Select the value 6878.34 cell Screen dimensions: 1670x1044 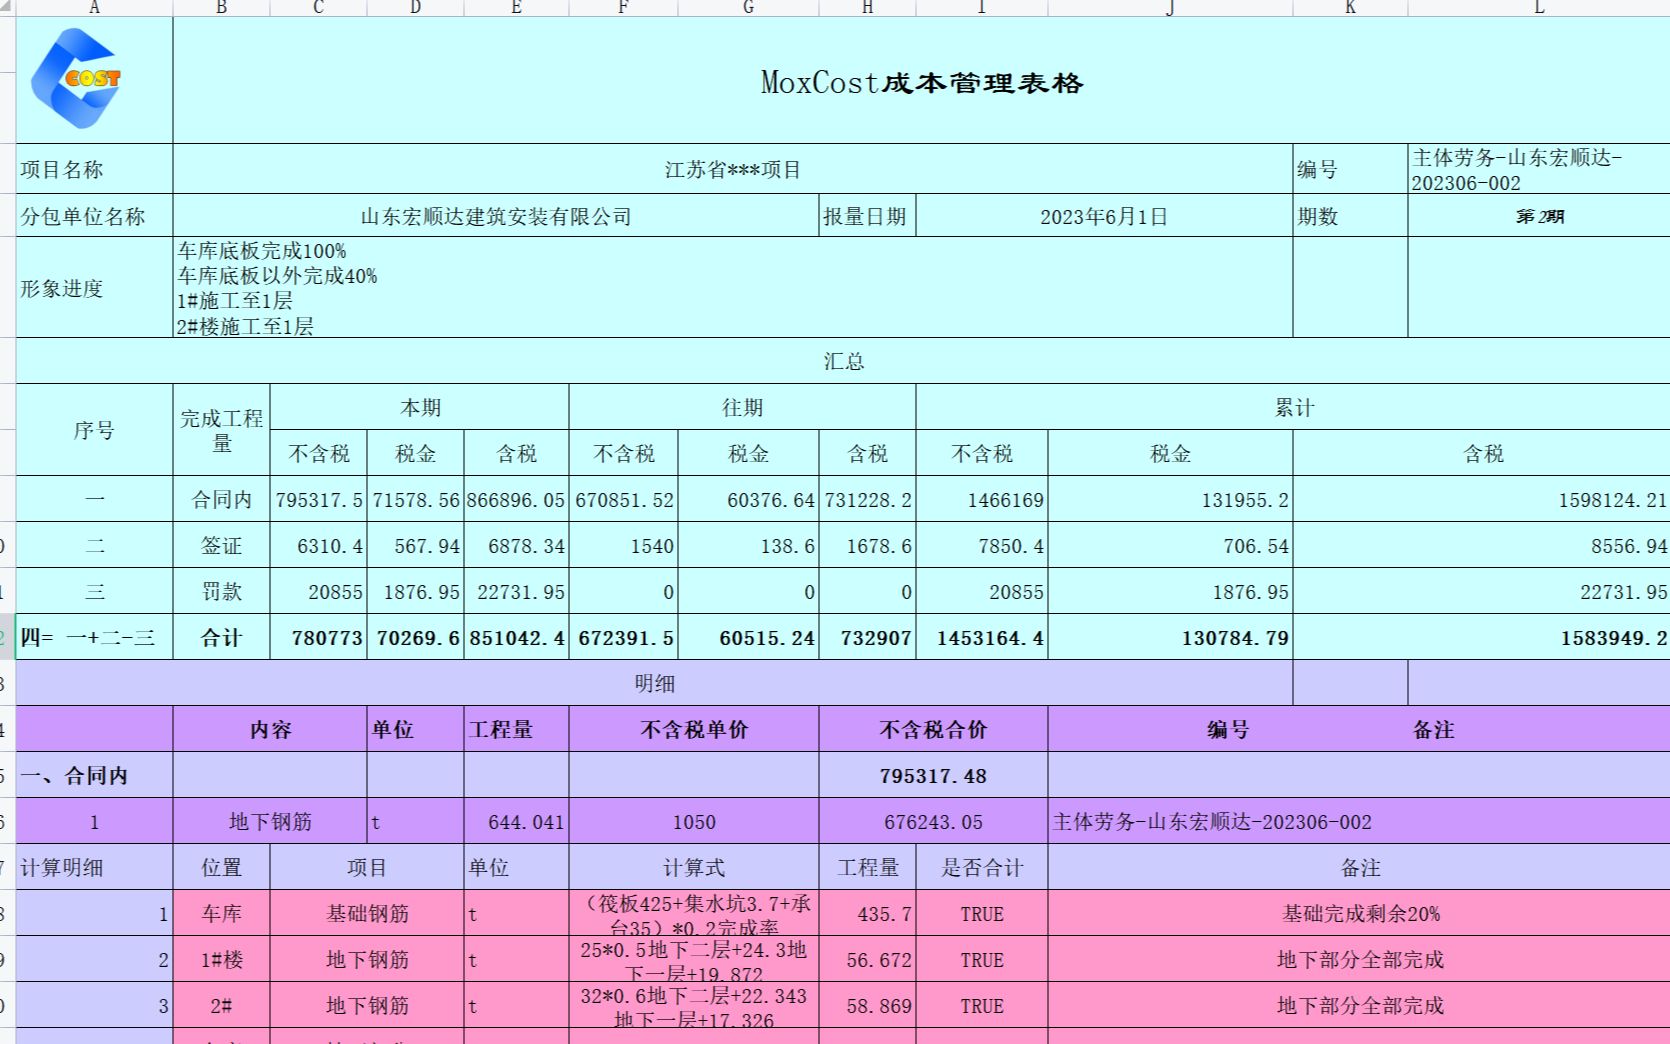click(516, 545)
